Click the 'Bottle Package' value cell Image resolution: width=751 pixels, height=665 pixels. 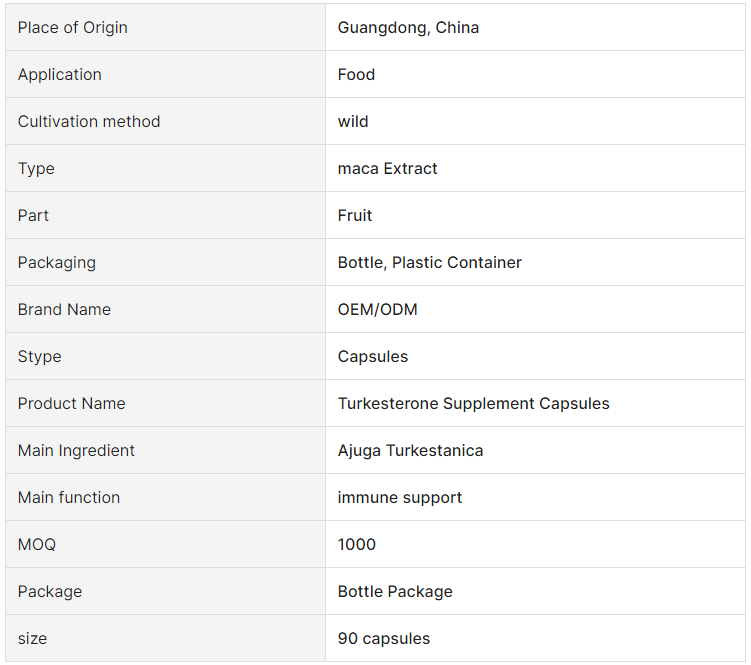click(535, 591)
